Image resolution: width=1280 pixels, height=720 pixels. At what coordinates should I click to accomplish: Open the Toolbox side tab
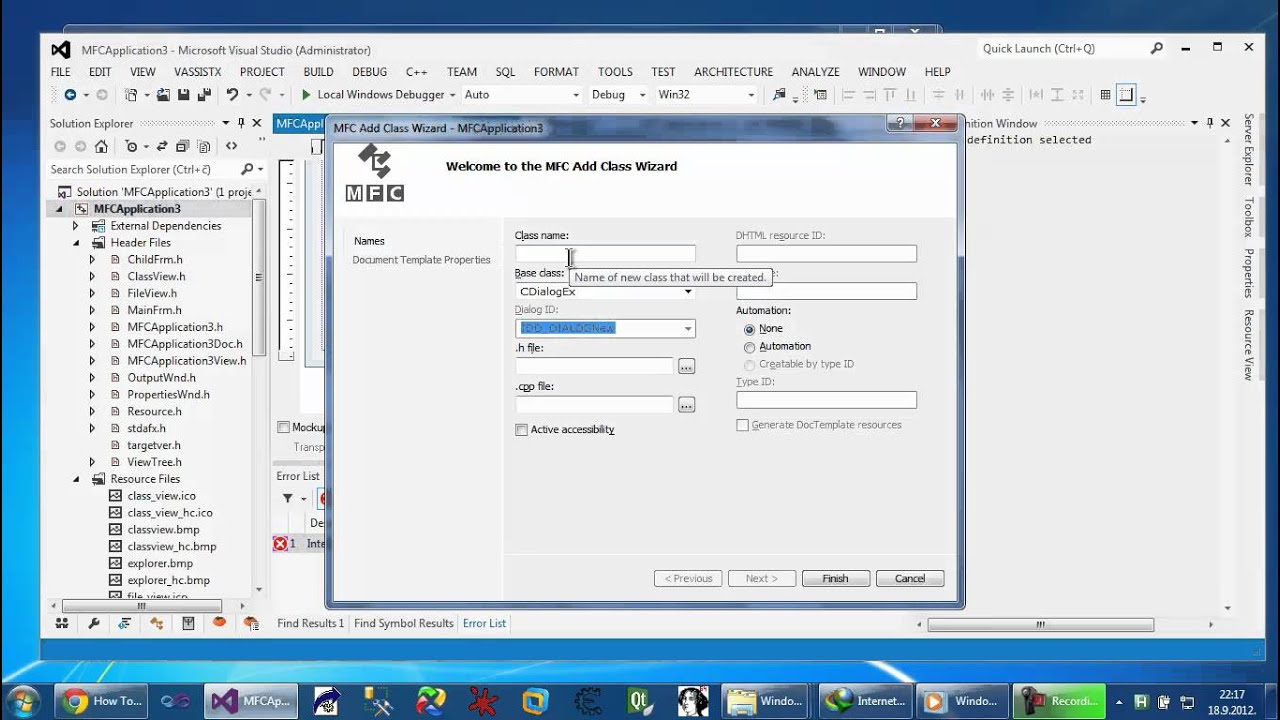(1248, 217)
